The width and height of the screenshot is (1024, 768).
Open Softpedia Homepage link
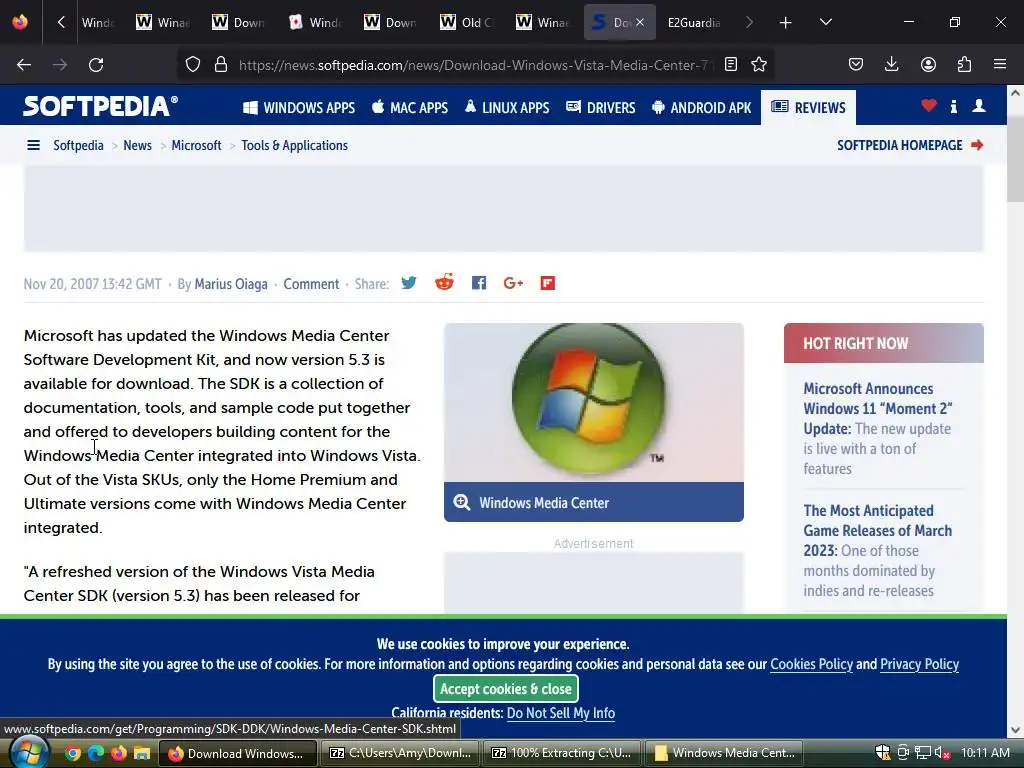[x=910, y=145]
